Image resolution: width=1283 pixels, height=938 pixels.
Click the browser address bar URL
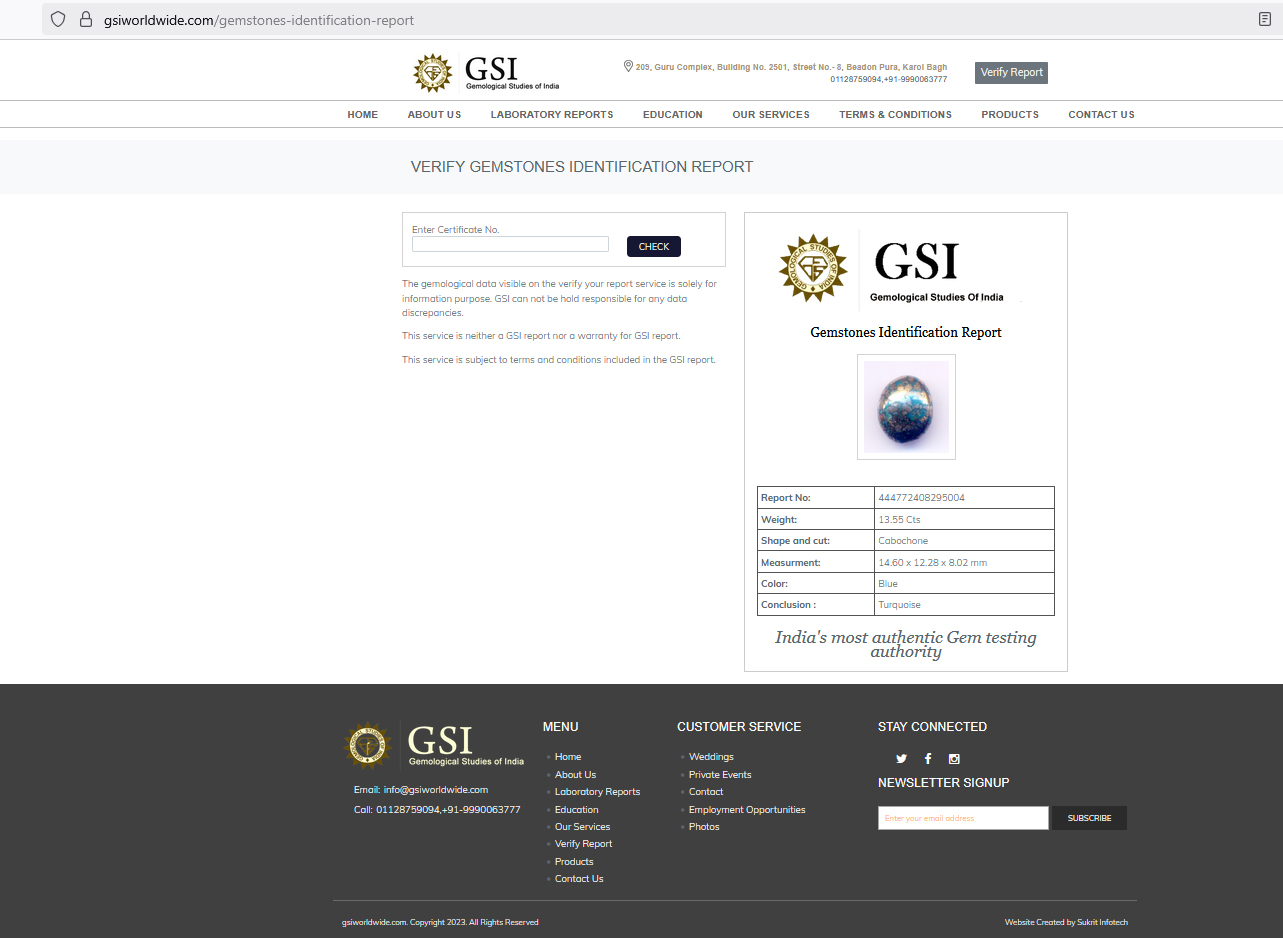click(x=259, y=20)
